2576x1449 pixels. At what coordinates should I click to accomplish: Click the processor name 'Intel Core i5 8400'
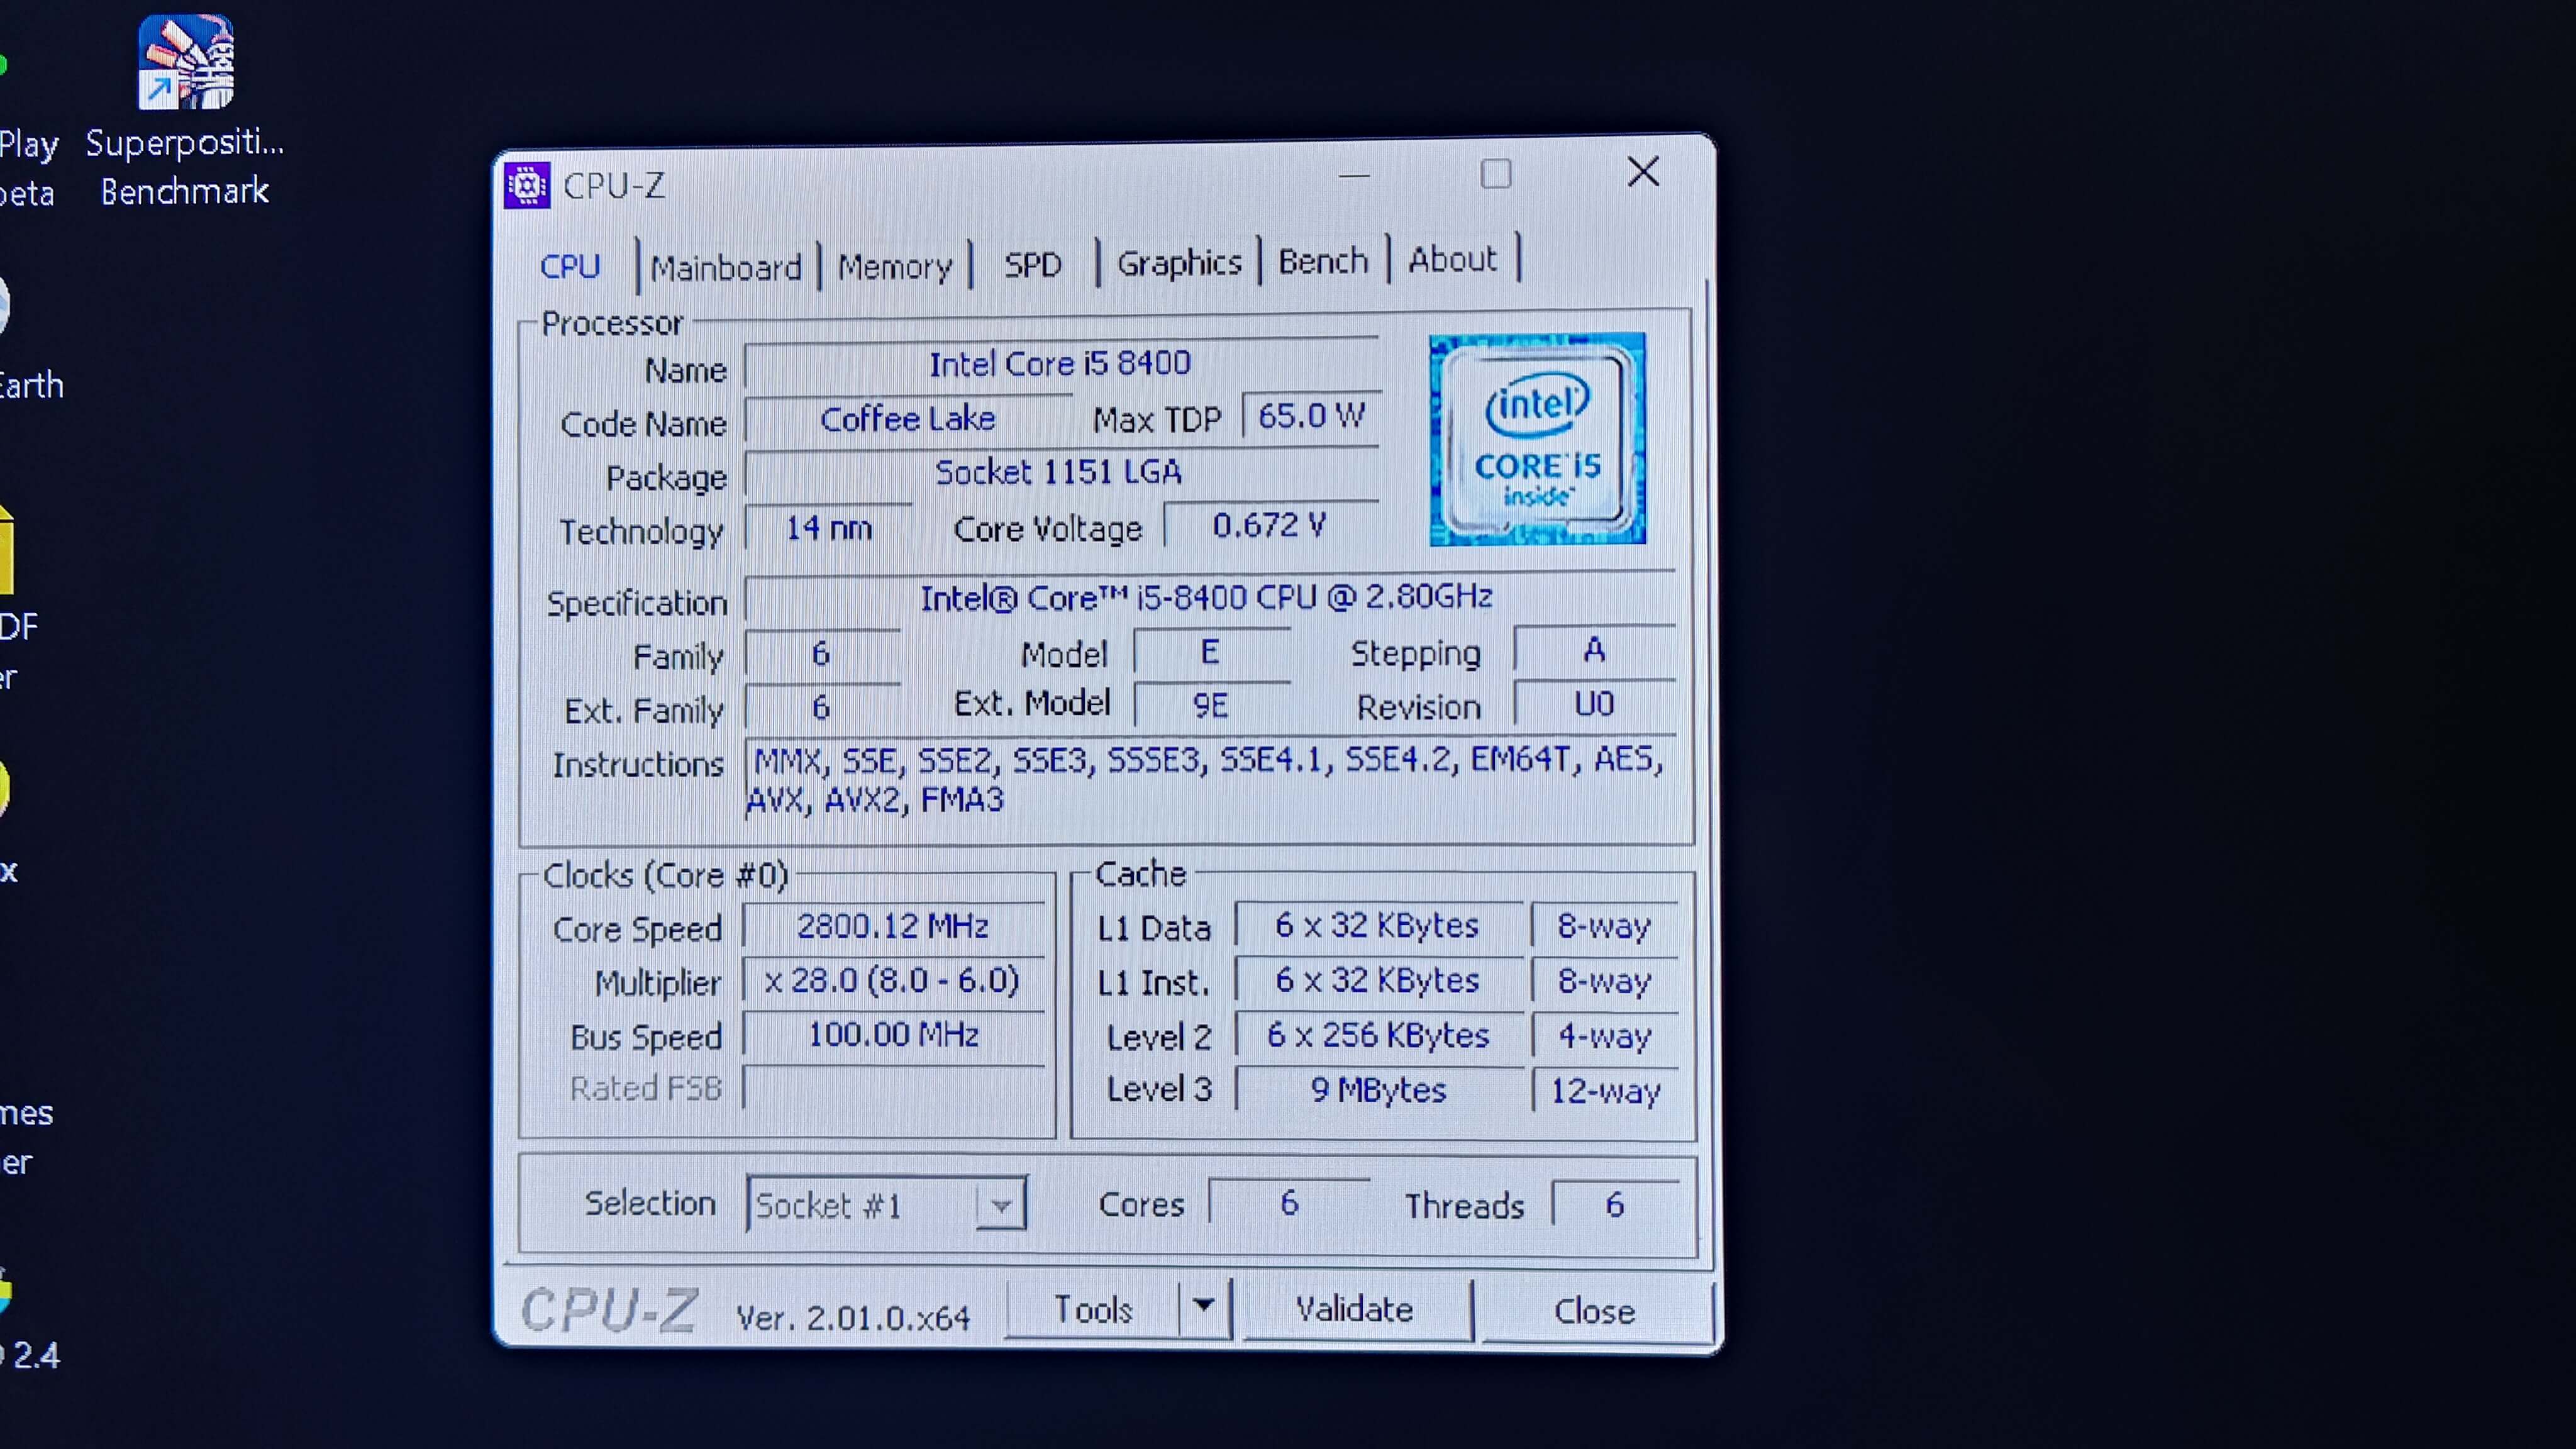tap(1060, 363)
